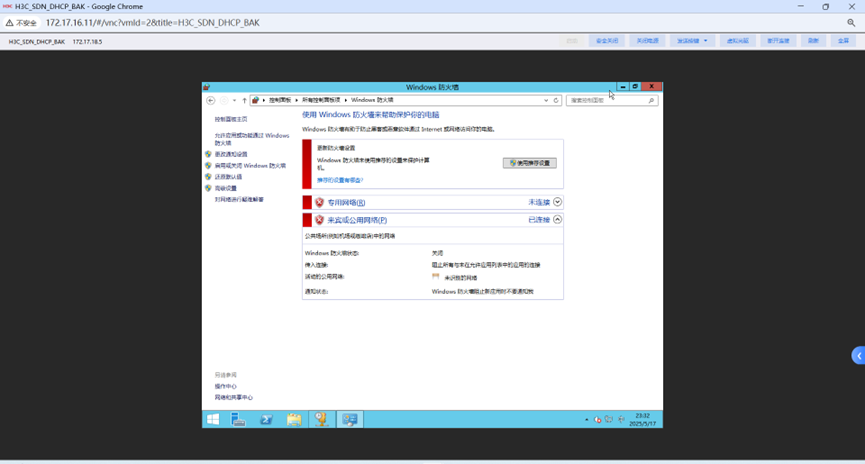
Task: Open PowerShell from the taskbar
Action: click(x=266, y=419)
